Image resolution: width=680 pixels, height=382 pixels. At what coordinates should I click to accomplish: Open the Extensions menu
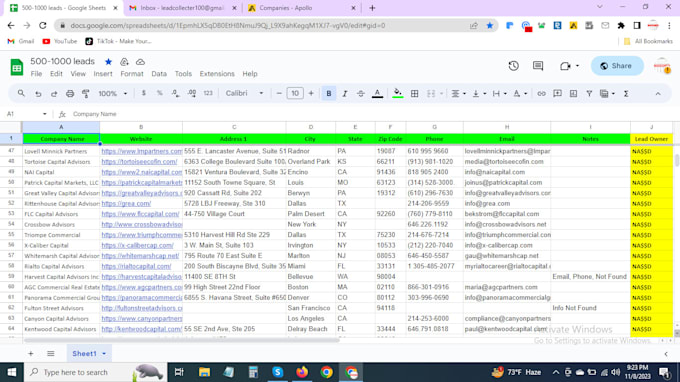(x=217, y=74)
